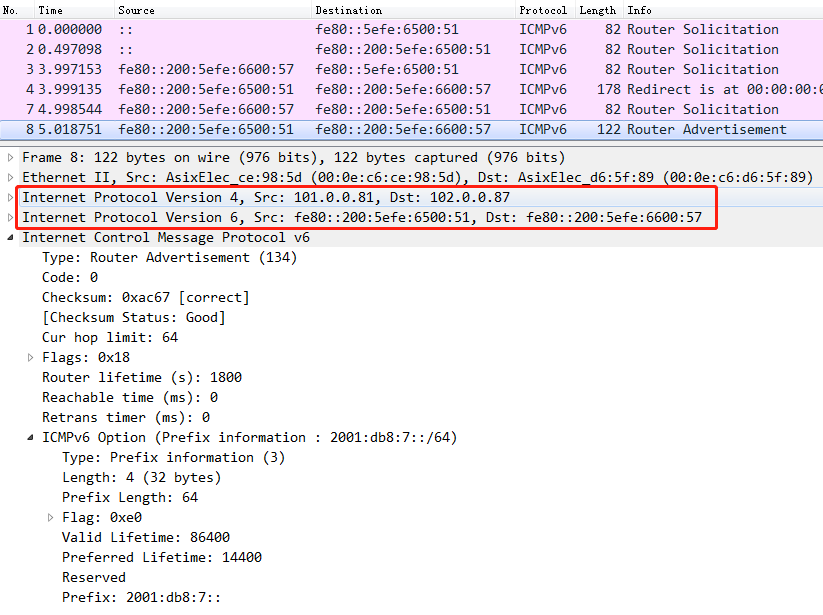Collapse the ICMPv6 Option Prefix information subtree

coord(29,437)
